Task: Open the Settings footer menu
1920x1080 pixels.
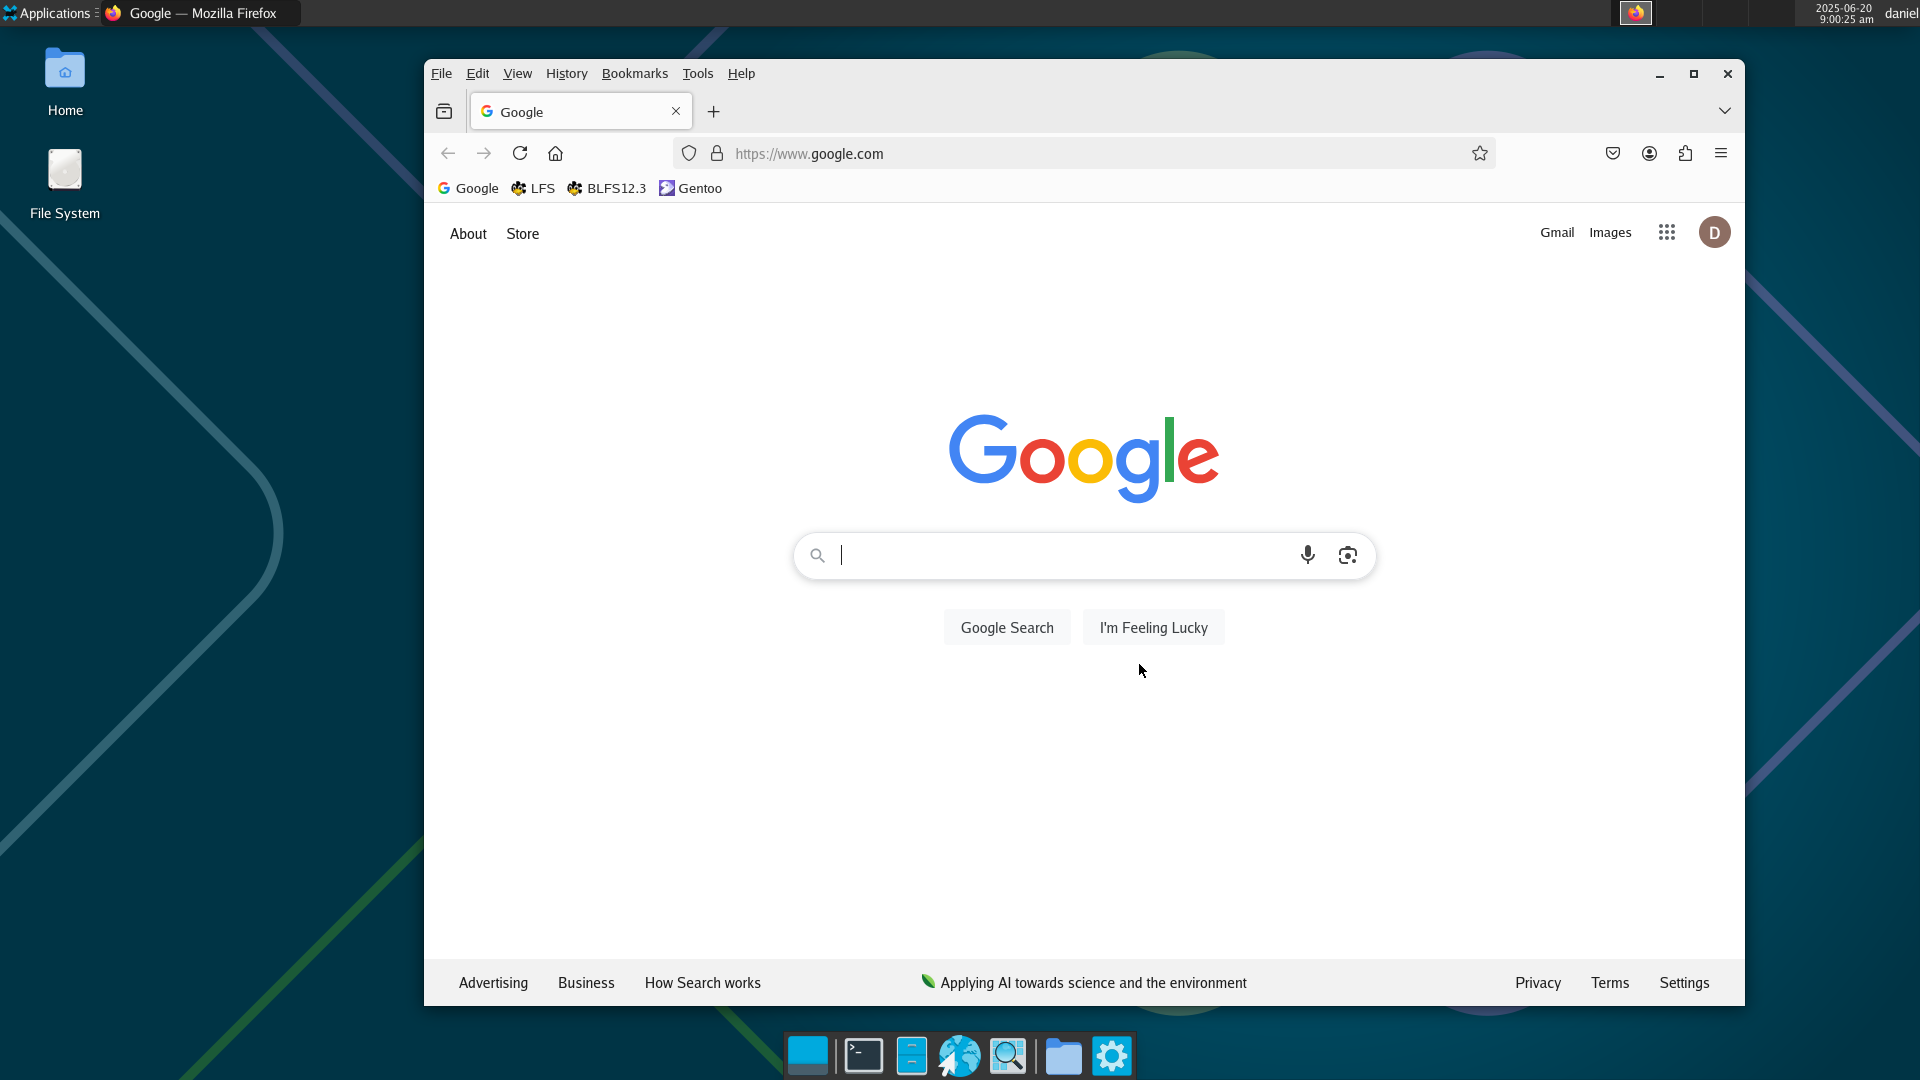Action: tap(1684, 983)
